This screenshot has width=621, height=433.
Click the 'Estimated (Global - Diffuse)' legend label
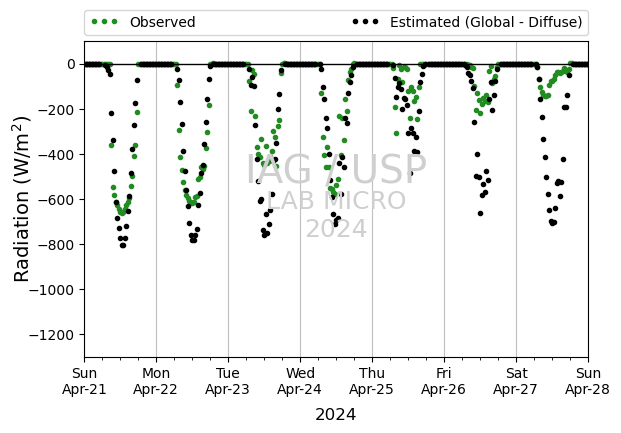pyautogui.click(x=486, y=22)
